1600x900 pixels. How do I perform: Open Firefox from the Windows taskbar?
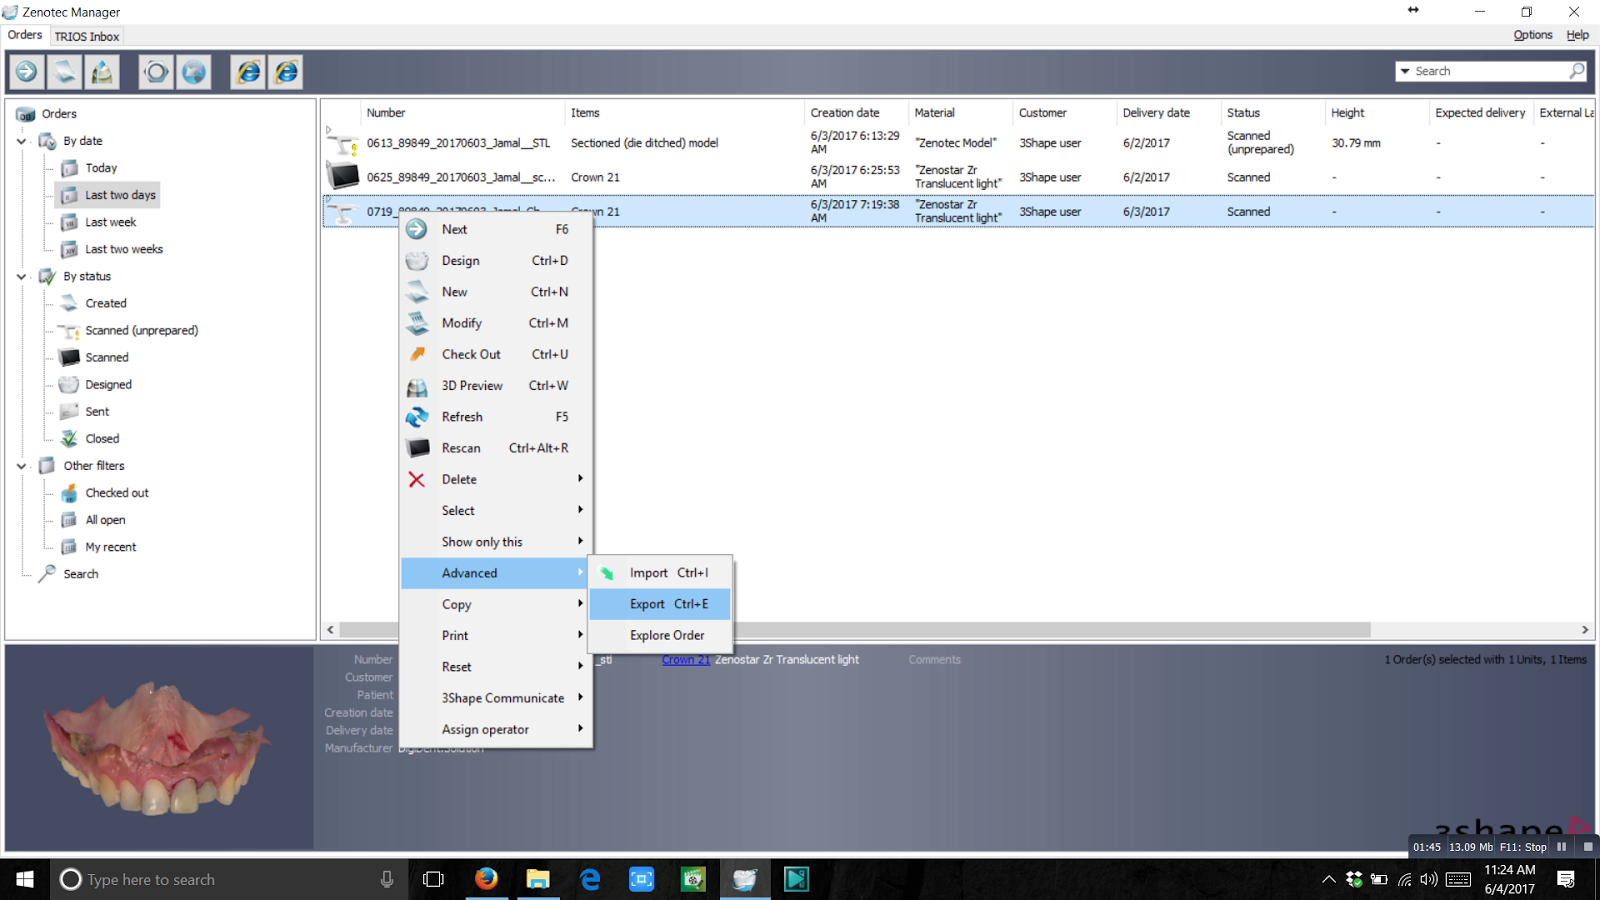coord(486,879)
